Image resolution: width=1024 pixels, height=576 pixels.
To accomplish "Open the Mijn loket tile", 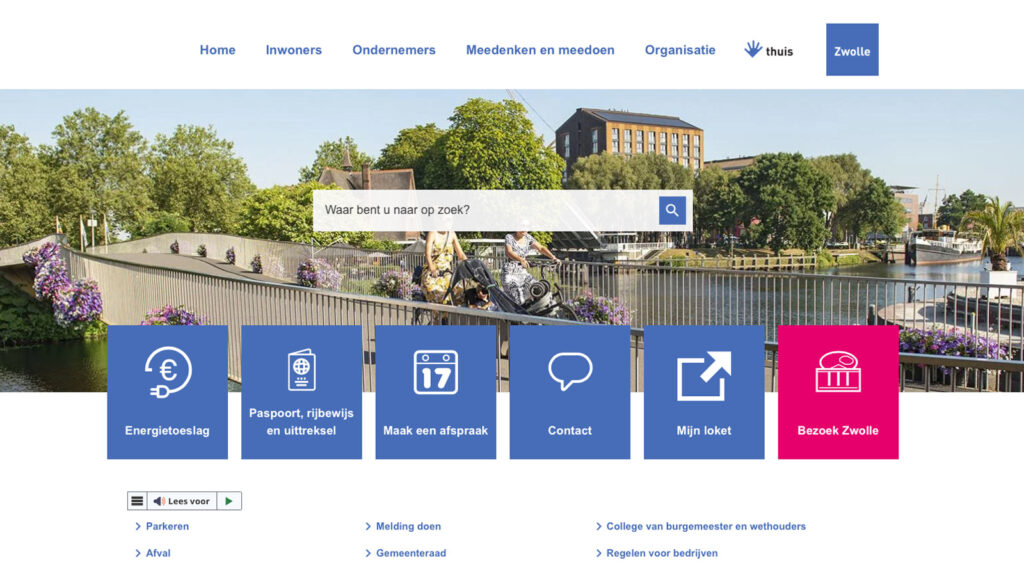I will (x=704, y=392).
